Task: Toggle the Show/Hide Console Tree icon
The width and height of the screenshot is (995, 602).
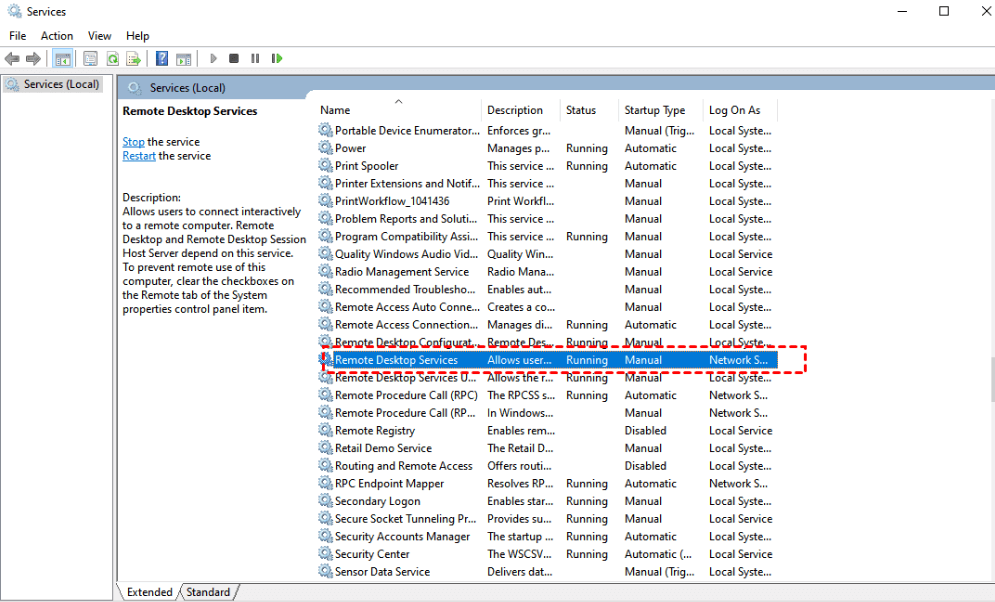Action: (x=62, y=59)
